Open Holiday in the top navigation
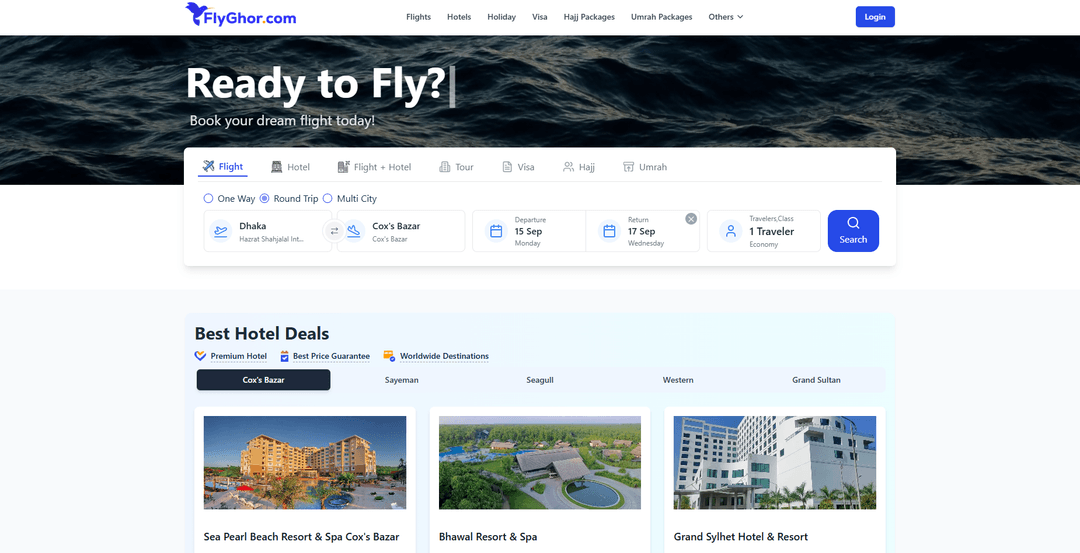Viewport: 1080px width, 553px height. [501, 17]
